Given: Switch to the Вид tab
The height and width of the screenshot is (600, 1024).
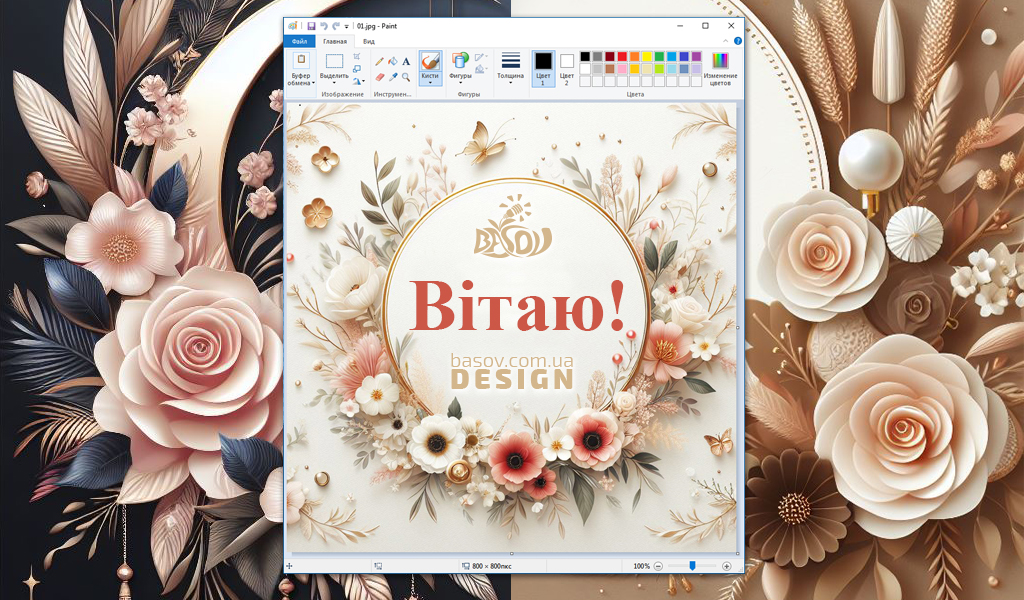Looking at the screenshot, I should (369, 42).
